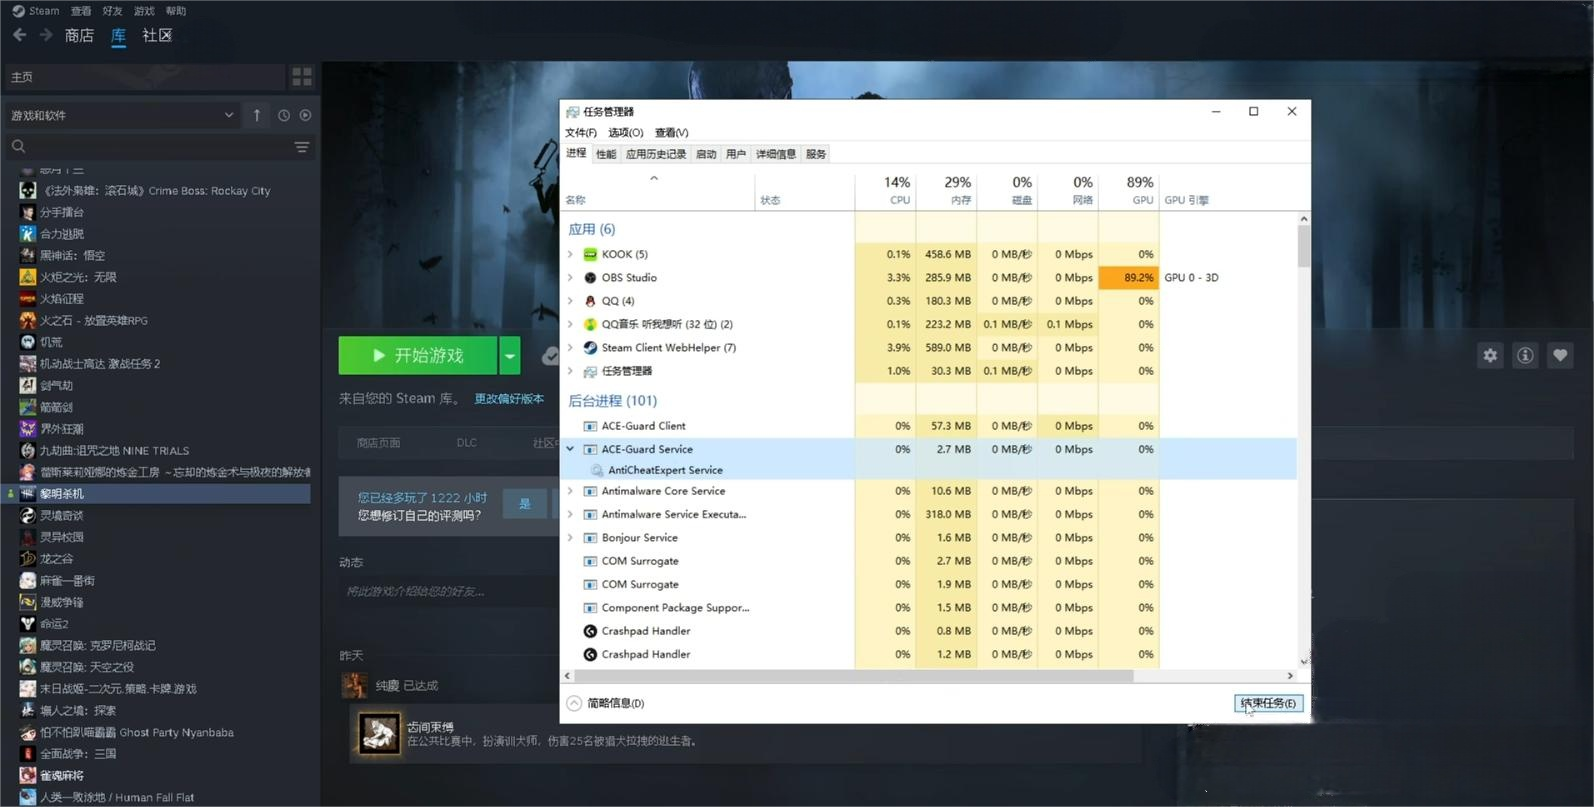The image size is (1594, 807).
Task: Open the game settings gear icon
Action: 1490,355
